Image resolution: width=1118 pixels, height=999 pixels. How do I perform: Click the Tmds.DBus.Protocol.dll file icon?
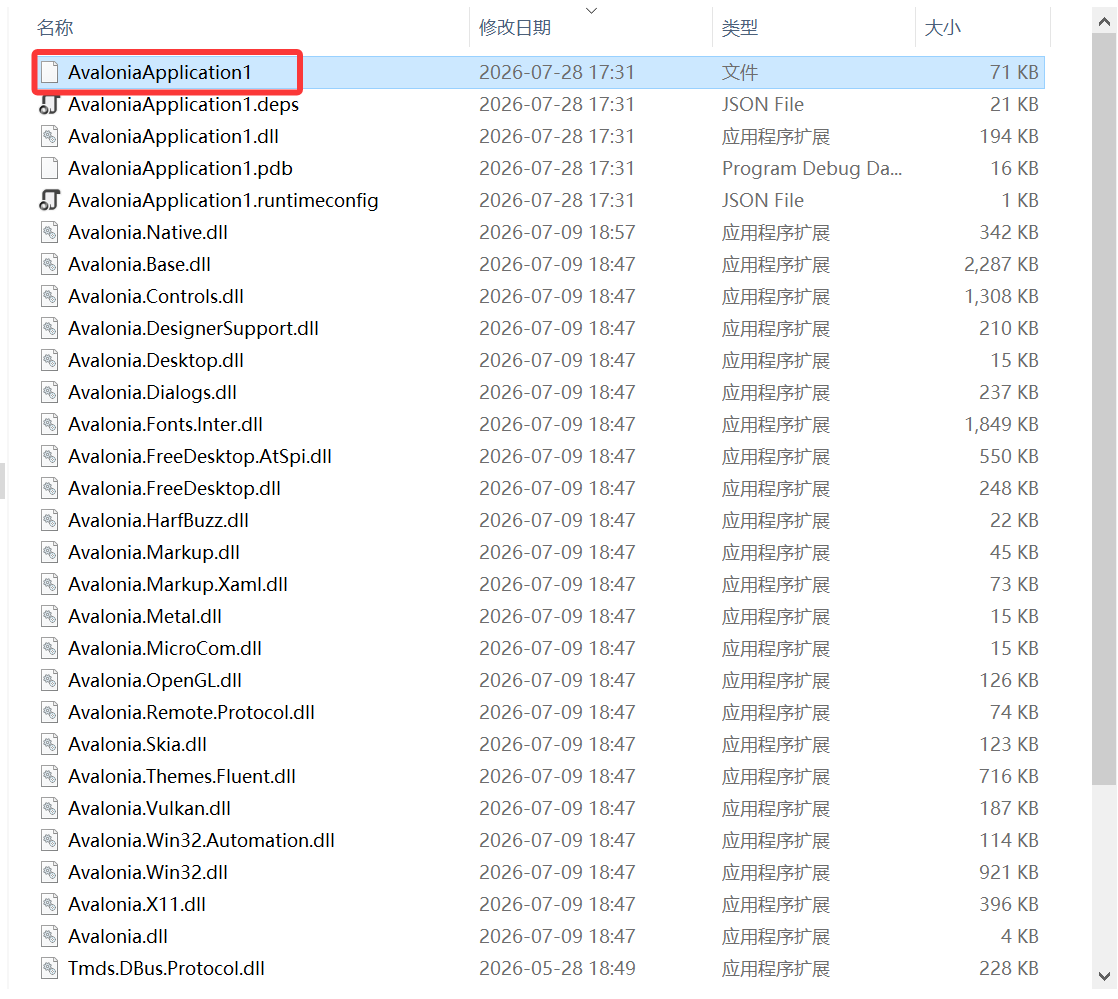[x=49, y=969]
